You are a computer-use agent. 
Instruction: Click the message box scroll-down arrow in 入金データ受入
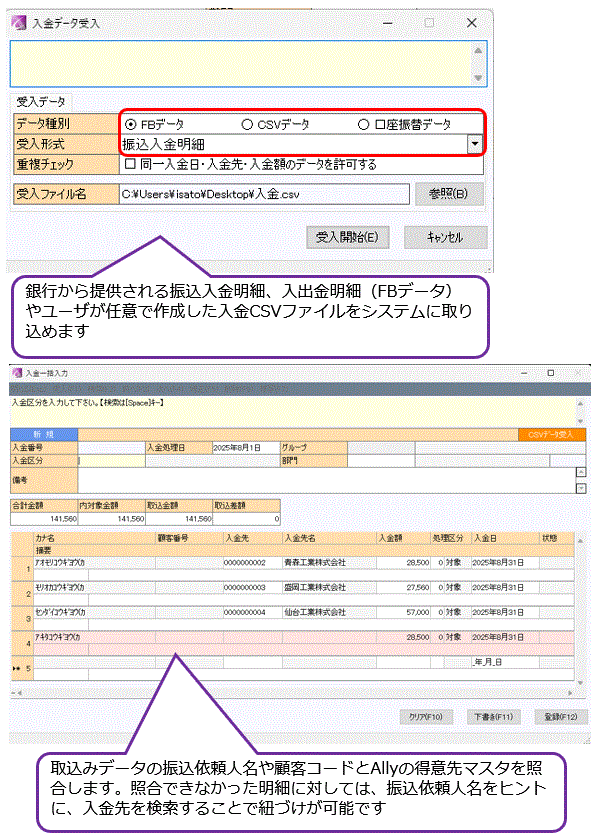click(x=478, y=78)
